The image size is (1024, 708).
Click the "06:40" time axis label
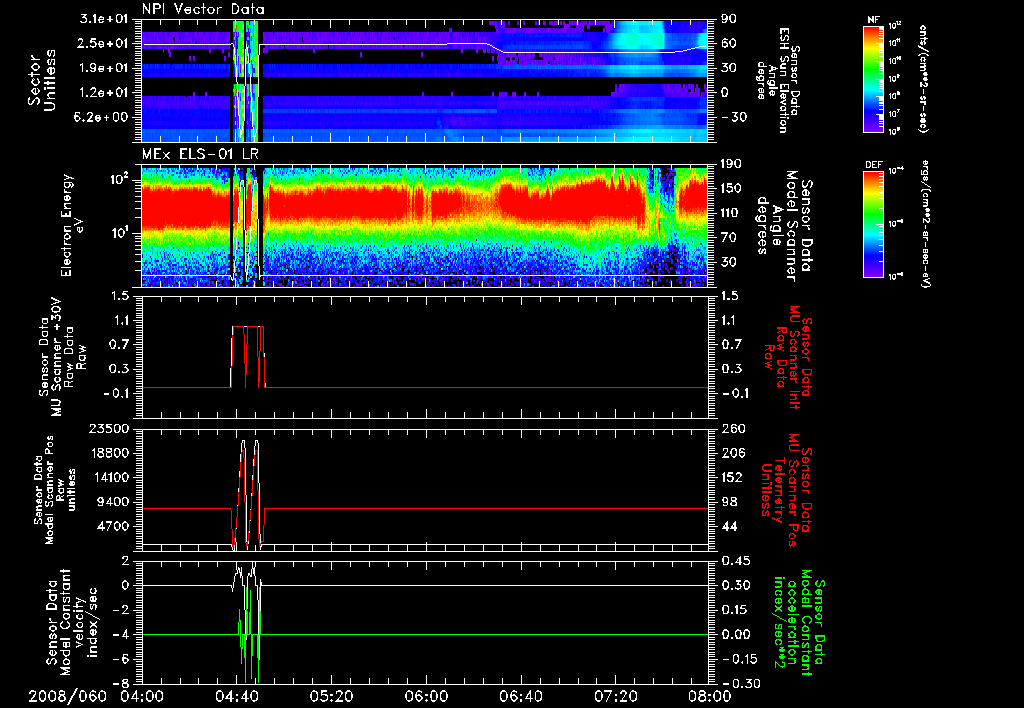520,697
